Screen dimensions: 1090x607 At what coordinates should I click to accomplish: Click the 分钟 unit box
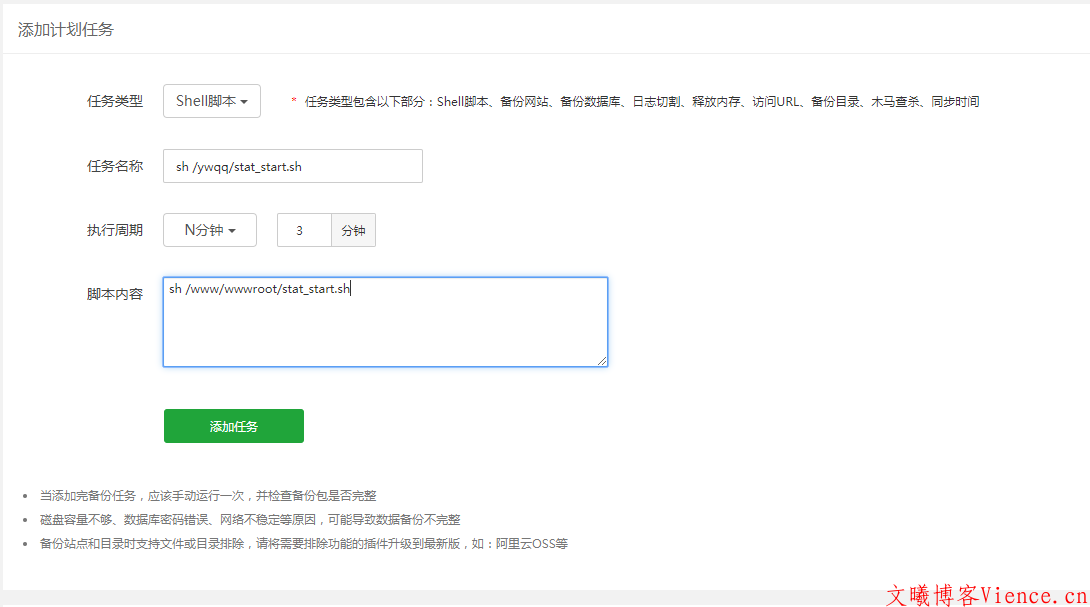pyautogui.click(x=353, y=230)
